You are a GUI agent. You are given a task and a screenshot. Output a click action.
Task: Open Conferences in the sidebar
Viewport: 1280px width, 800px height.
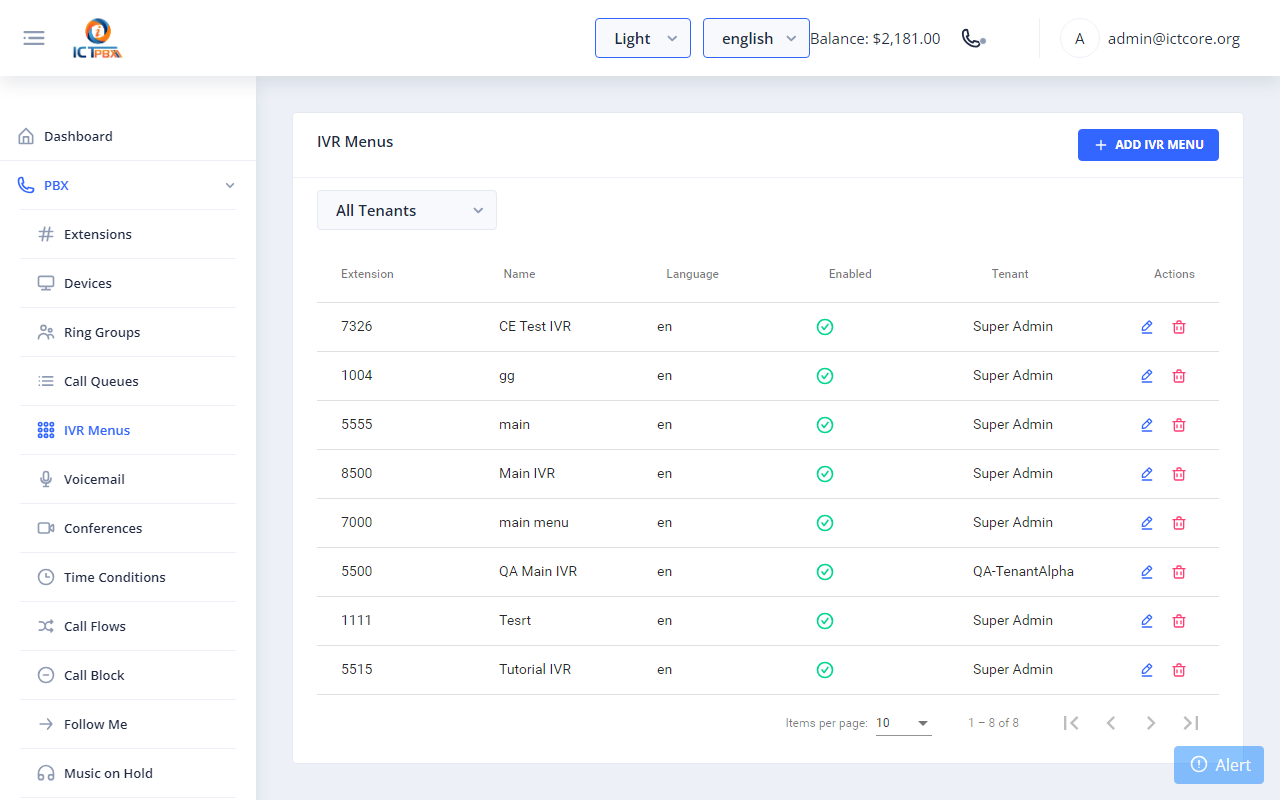click(128, 528)
